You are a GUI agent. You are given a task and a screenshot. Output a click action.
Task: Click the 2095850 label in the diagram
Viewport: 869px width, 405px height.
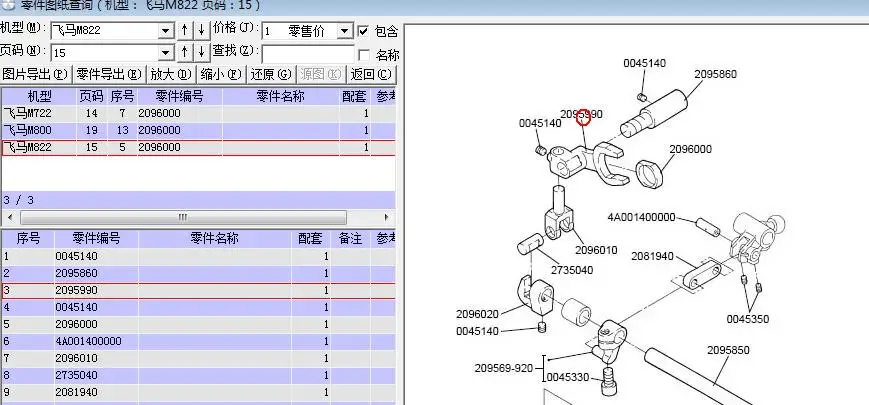tap(728, 350)
